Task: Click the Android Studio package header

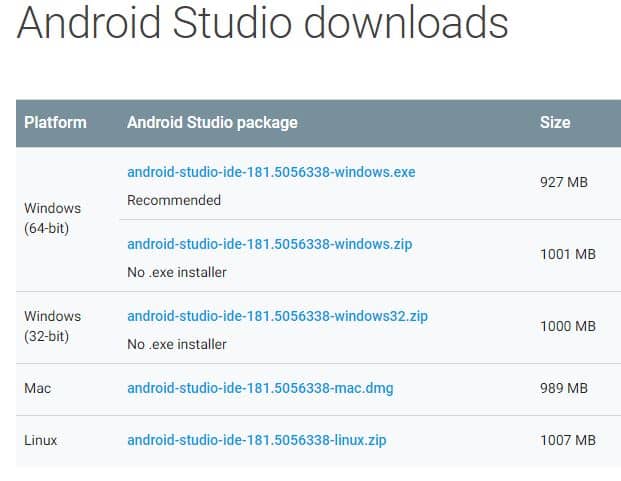Action: tap(212, 122)
